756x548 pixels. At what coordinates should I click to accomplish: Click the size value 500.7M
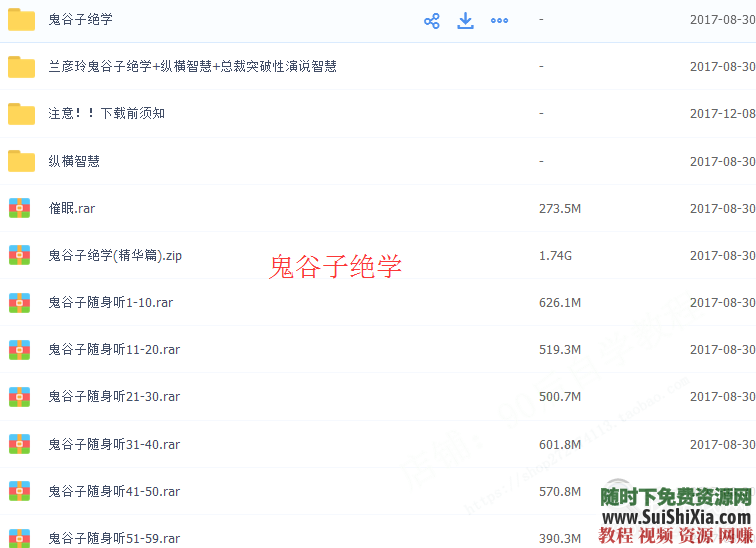click(560, 397)
